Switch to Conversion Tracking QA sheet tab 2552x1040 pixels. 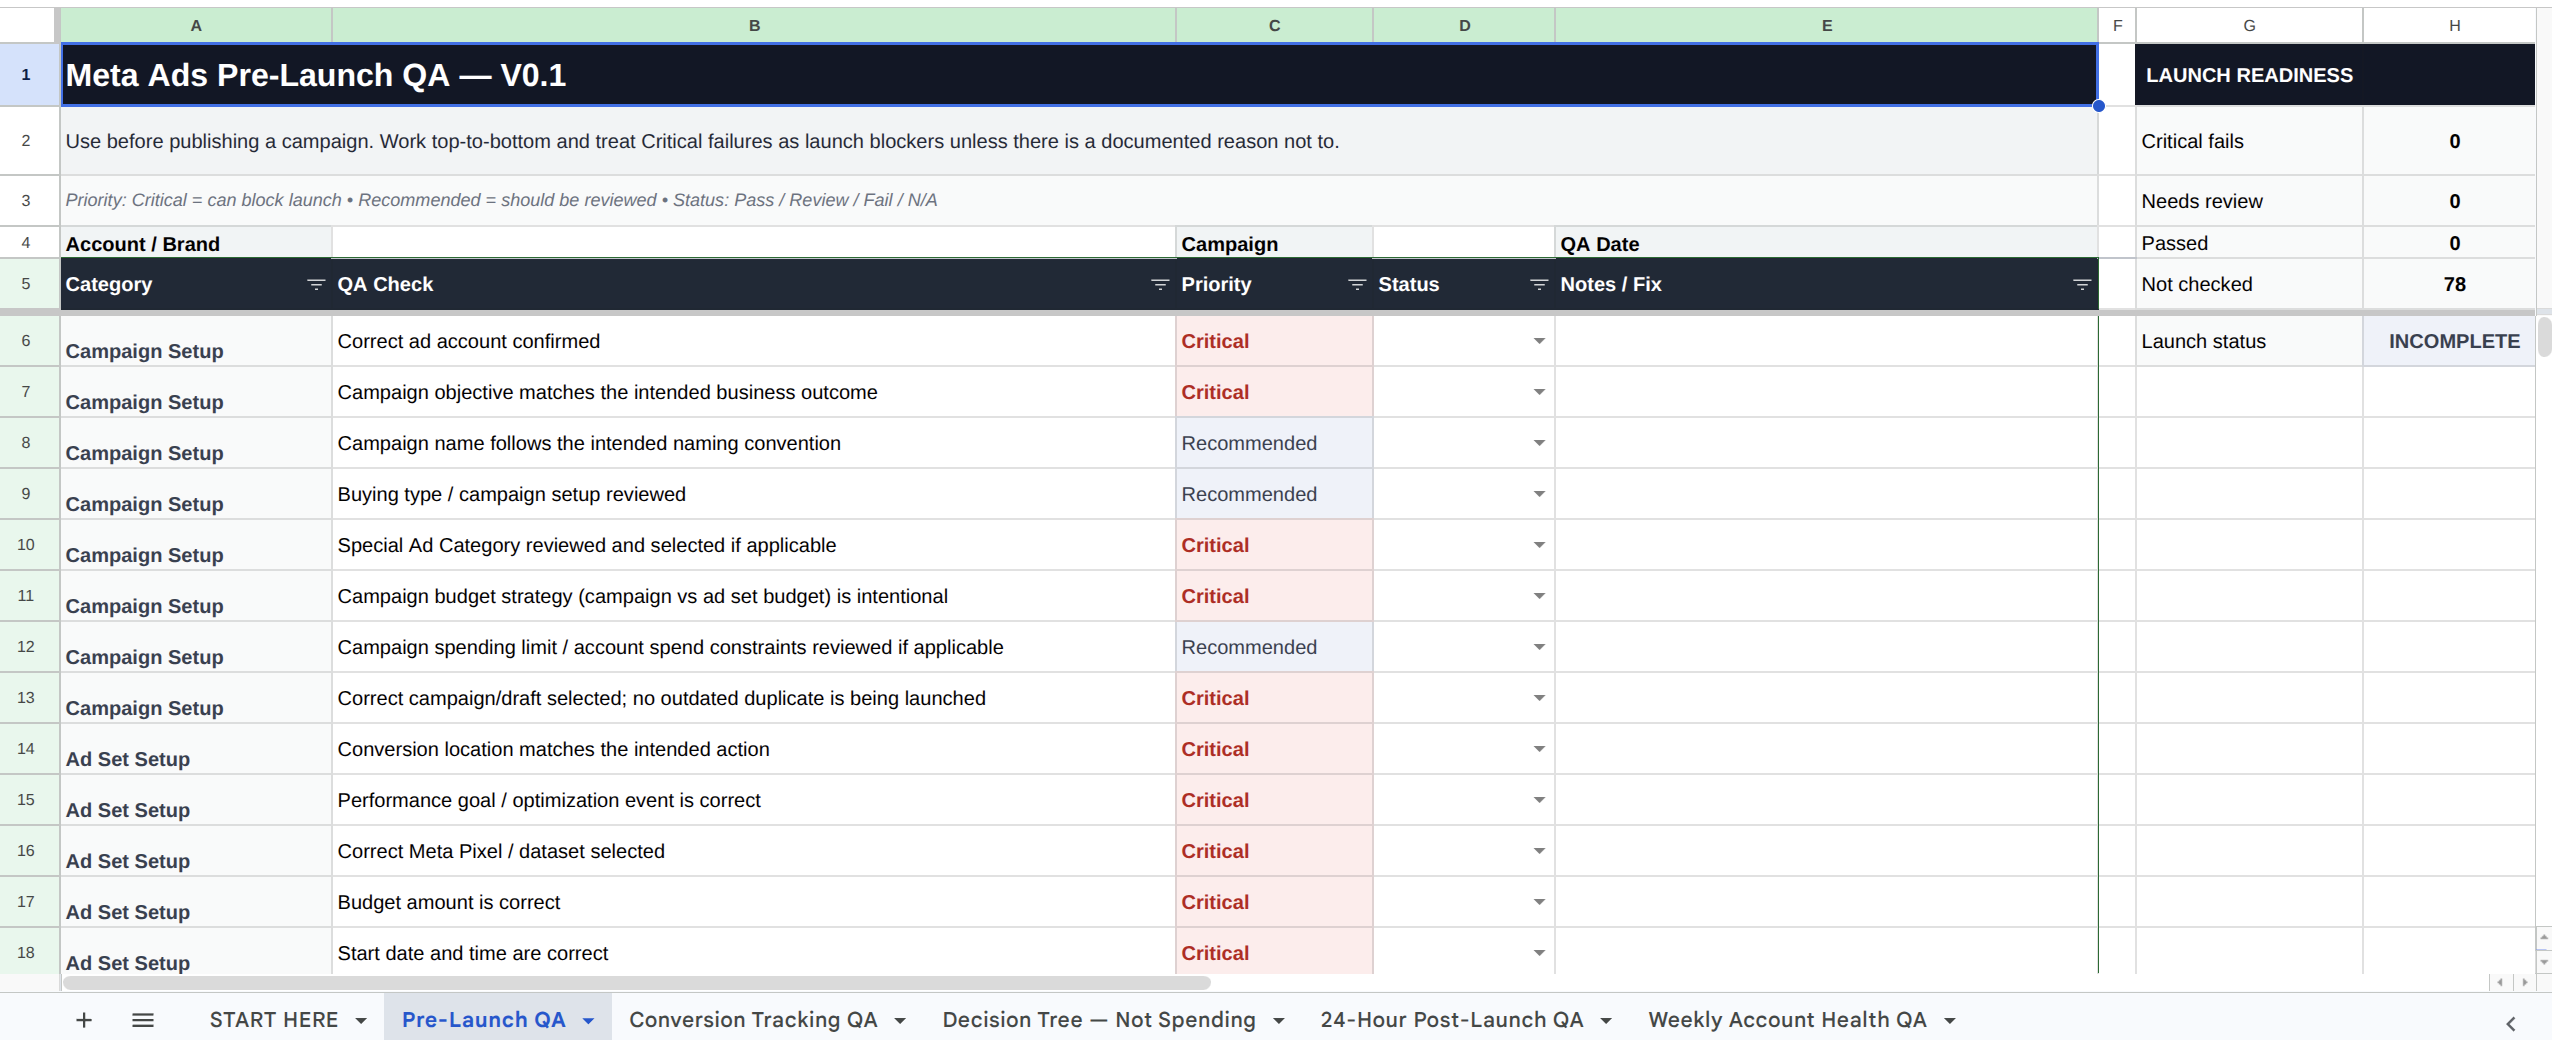pos(753,1020)
